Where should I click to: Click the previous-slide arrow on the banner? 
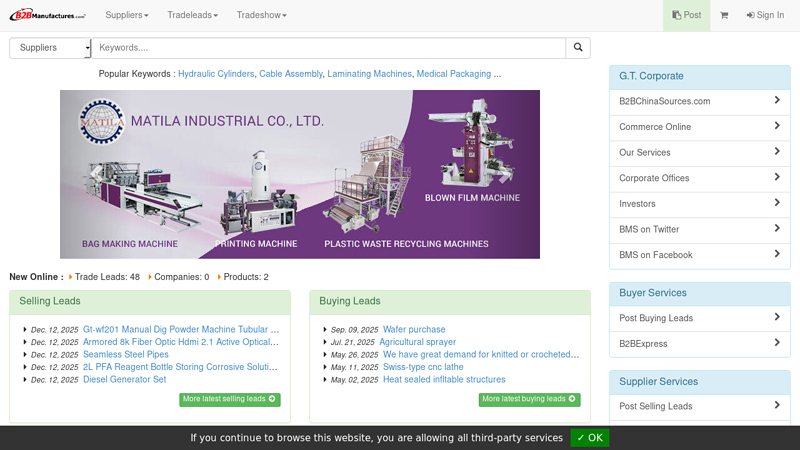96,174
